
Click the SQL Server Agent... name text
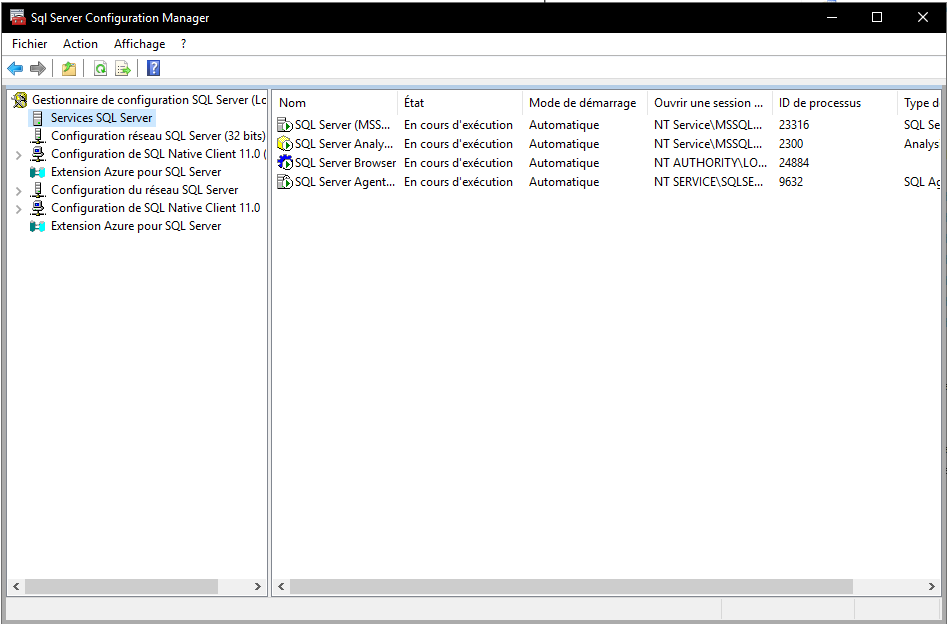344,182
